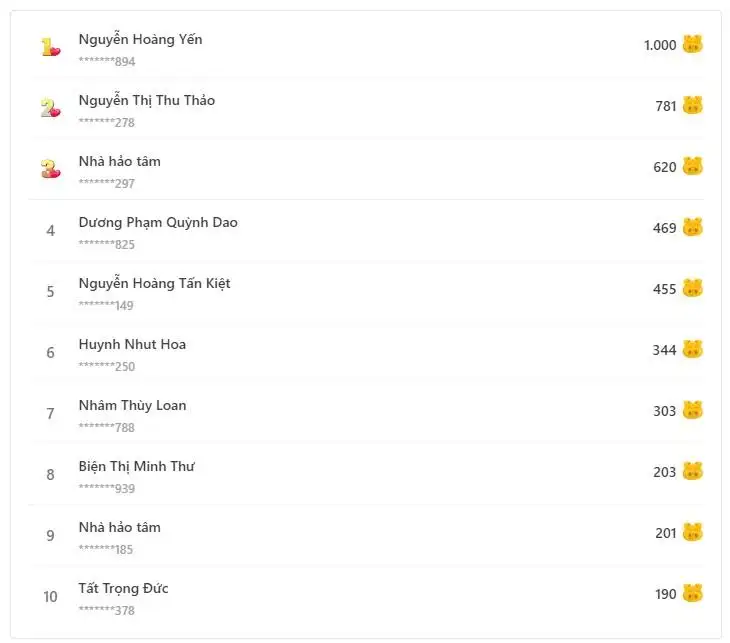This screenshot has width=730, height=643.
Task: Click on Nguyễn Hoàng Tấn Kiệt
Action: pos(154,284)
